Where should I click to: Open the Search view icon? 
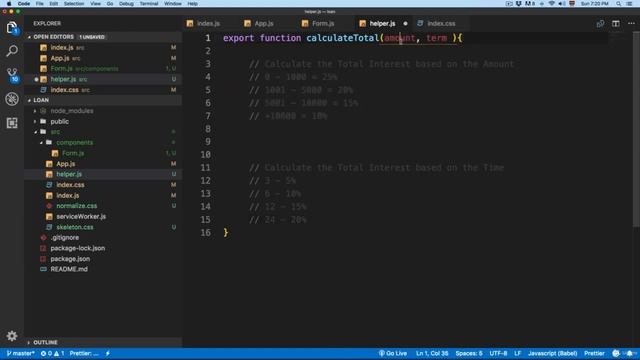(x=12, y=51)
